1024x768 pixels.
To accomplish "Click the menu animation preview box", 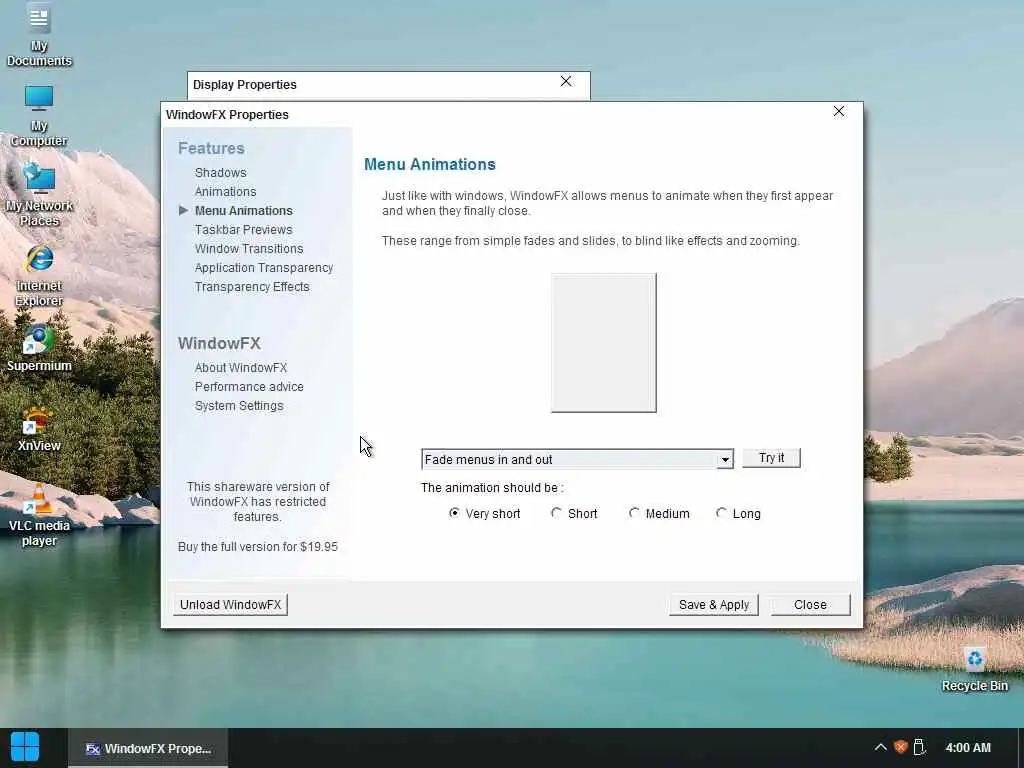I will point(603,343).
